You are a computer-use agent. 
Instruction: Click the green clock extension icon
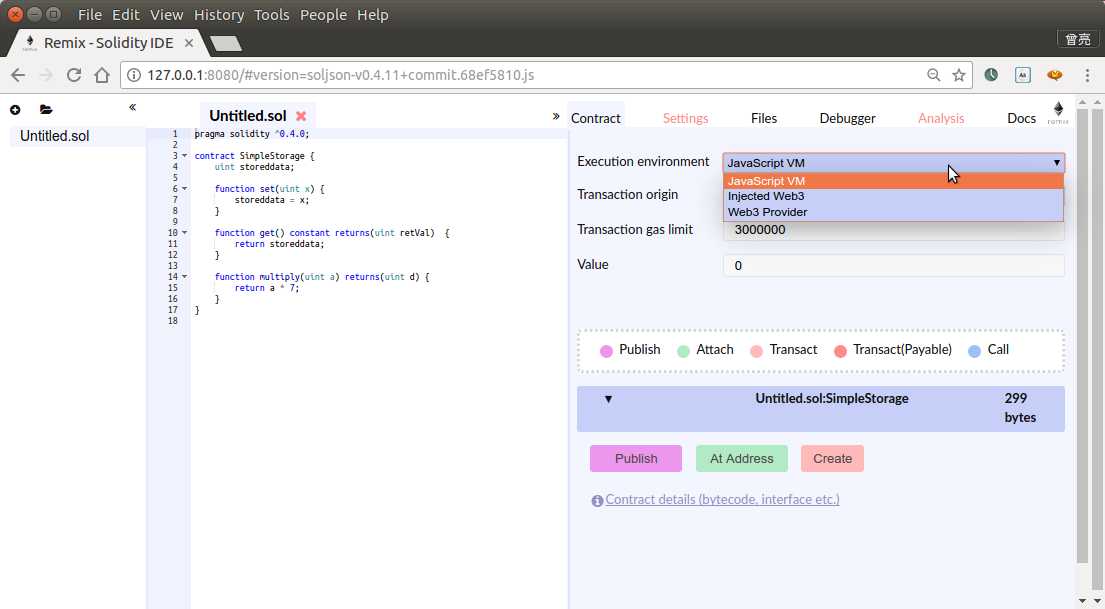[991, 75]
